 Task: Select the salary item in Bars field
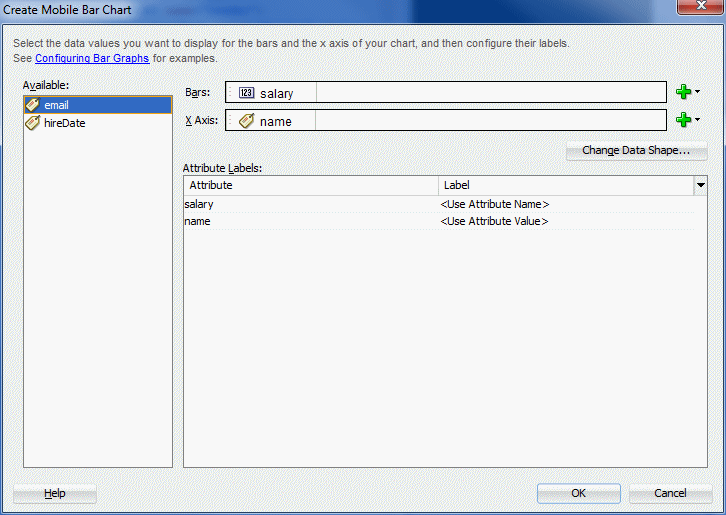coord(271,93)
